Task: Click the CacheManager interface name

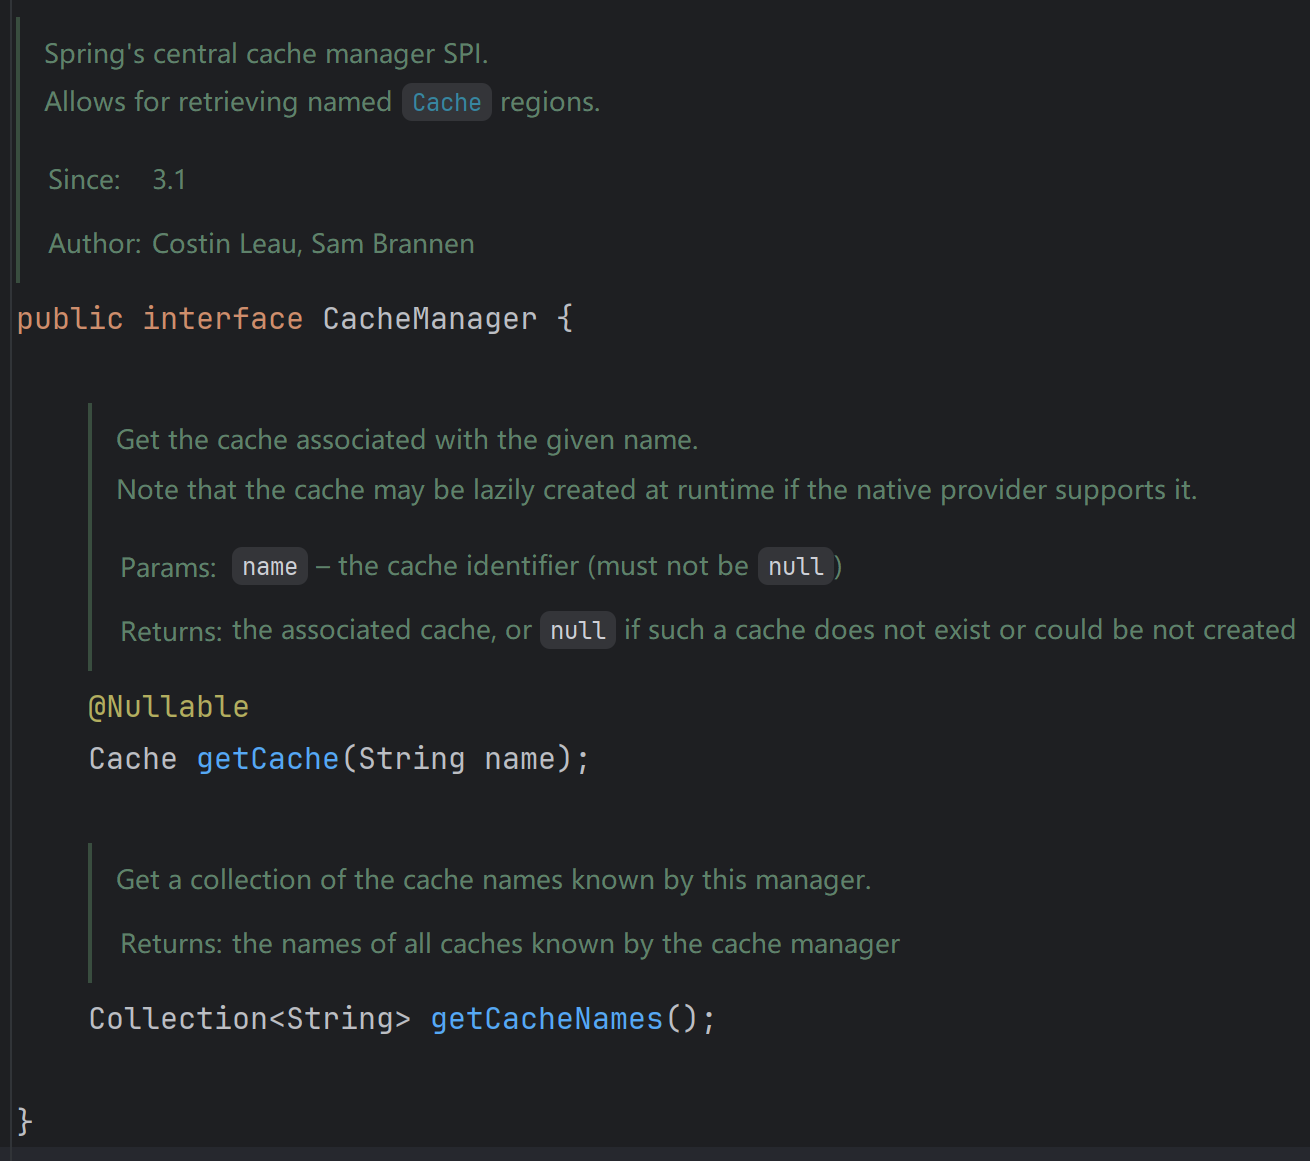Action: (x=429, y=319)
